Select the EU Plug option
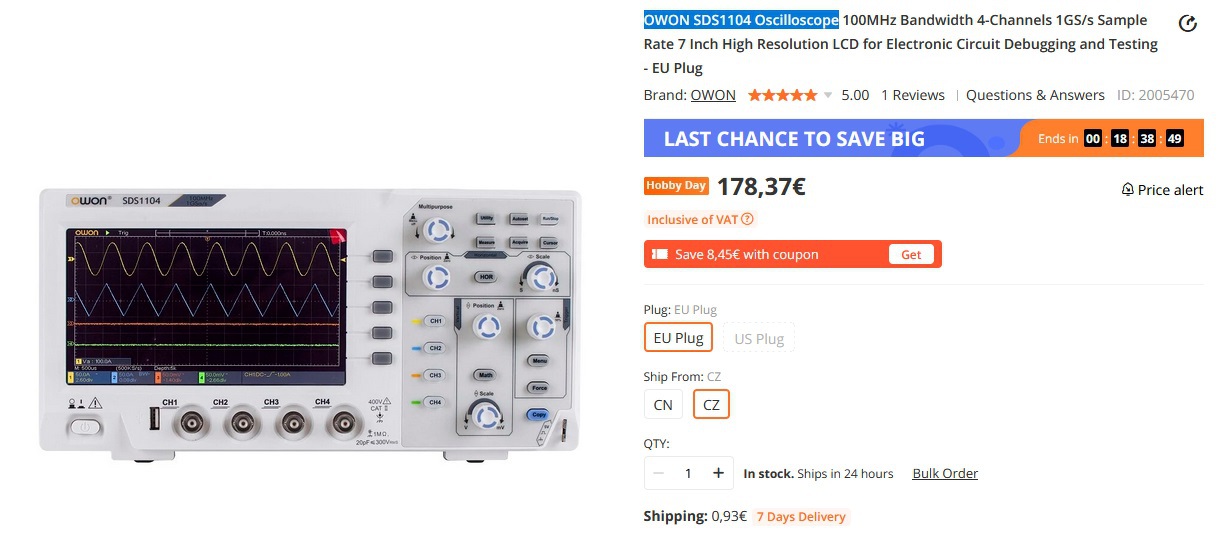Viewport: 1218px width, 534px height. pos(678,338)
